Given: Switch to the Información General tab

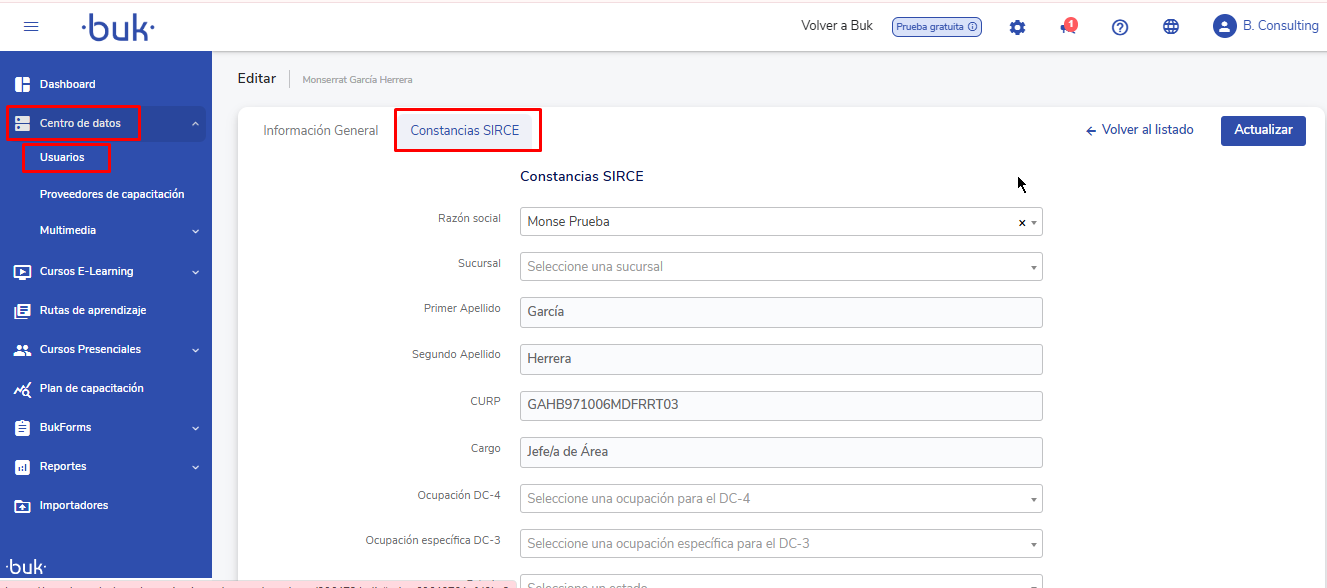Looking at the screenshot, I should (x=320, y=131).
